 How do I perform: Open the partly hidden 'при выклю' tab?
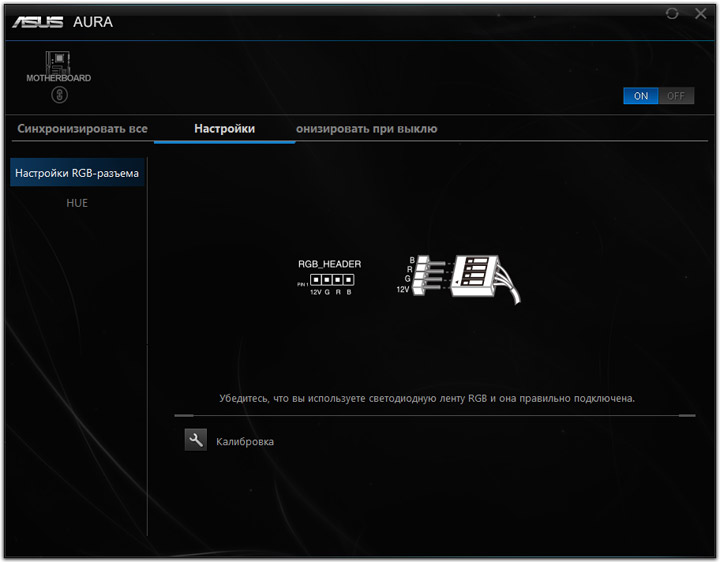[x=366, y=129]
